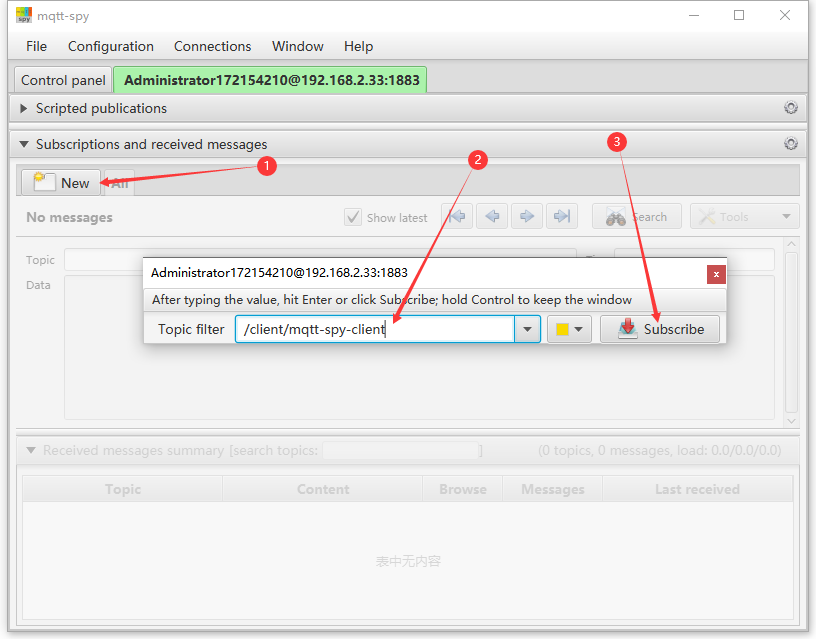Click the scrollbar down arrow in message pane
This screenshot has height=639, width=816.
tap(791, 420)
